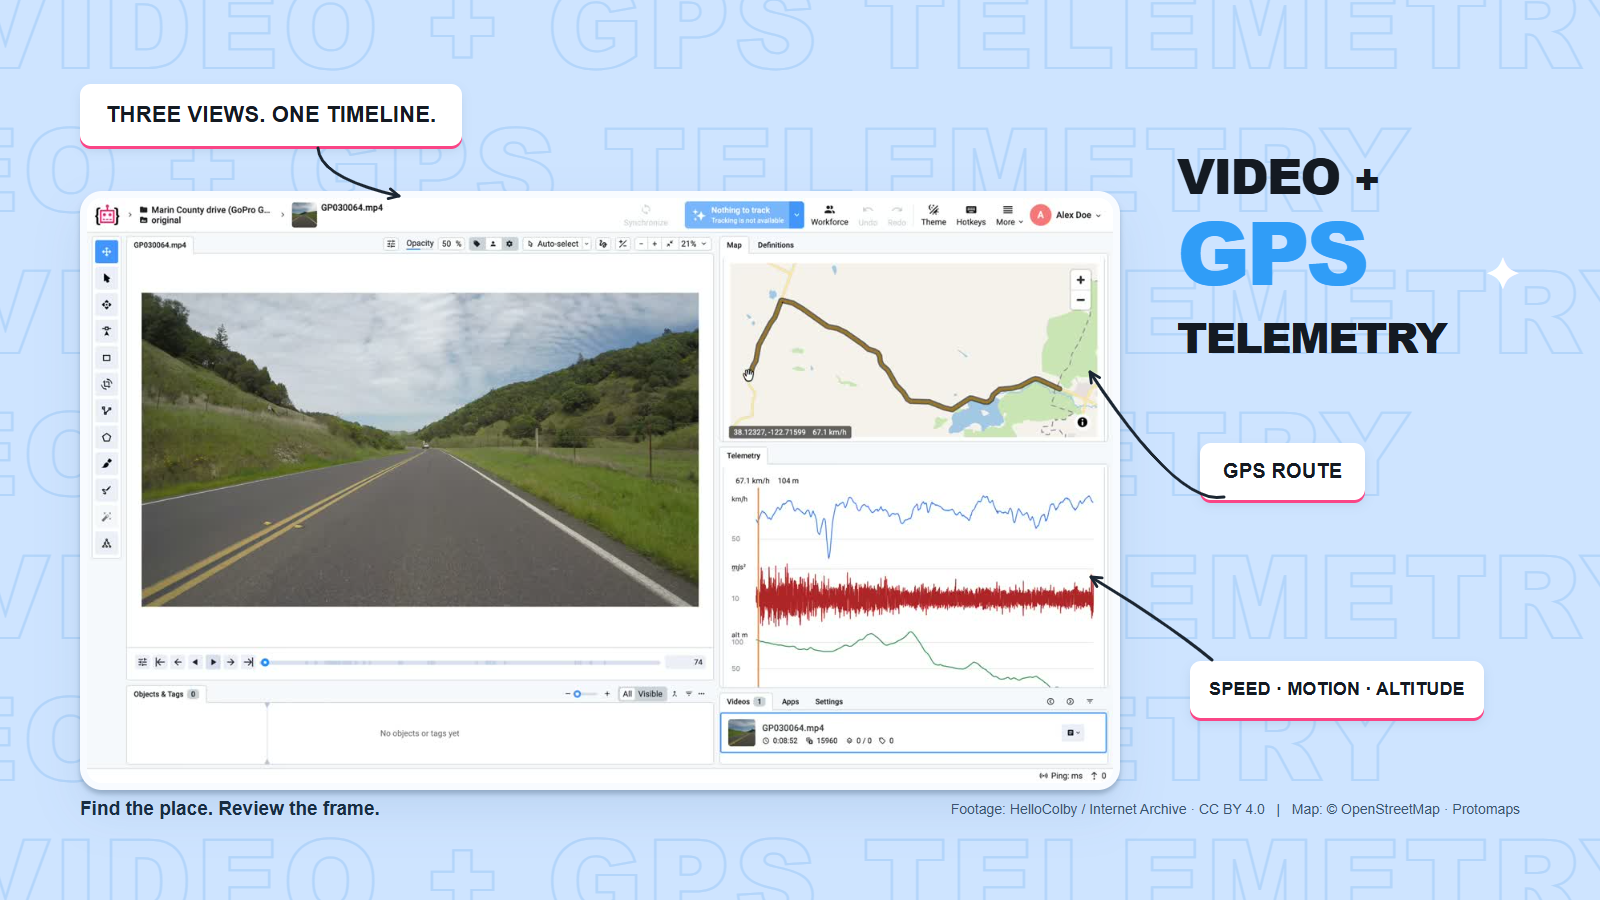1600x900 pixels.
Task: Open the 21% zoom level dropdown
Action: tap(694, 244)
